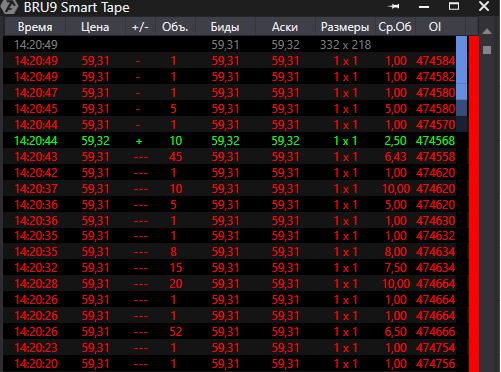
Task: Select the green 59,32 trade row
Action: click(x=230, y=141)
